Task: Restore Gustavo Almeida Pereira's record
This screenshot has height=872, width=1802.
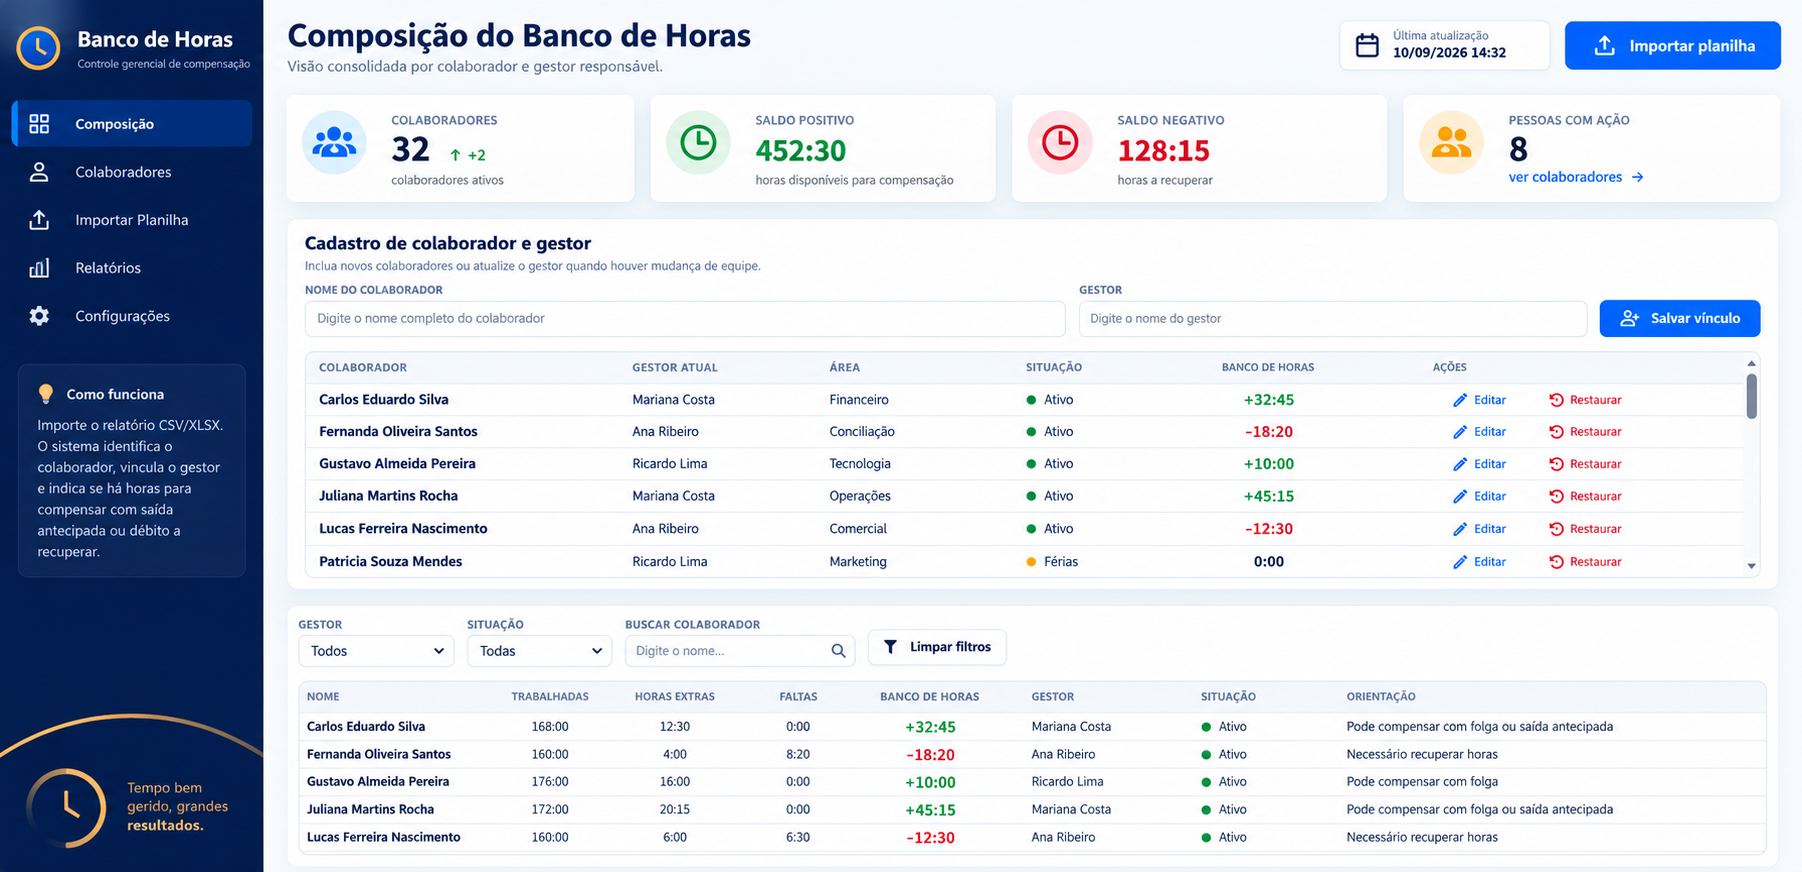Action: pos(1585,464)
